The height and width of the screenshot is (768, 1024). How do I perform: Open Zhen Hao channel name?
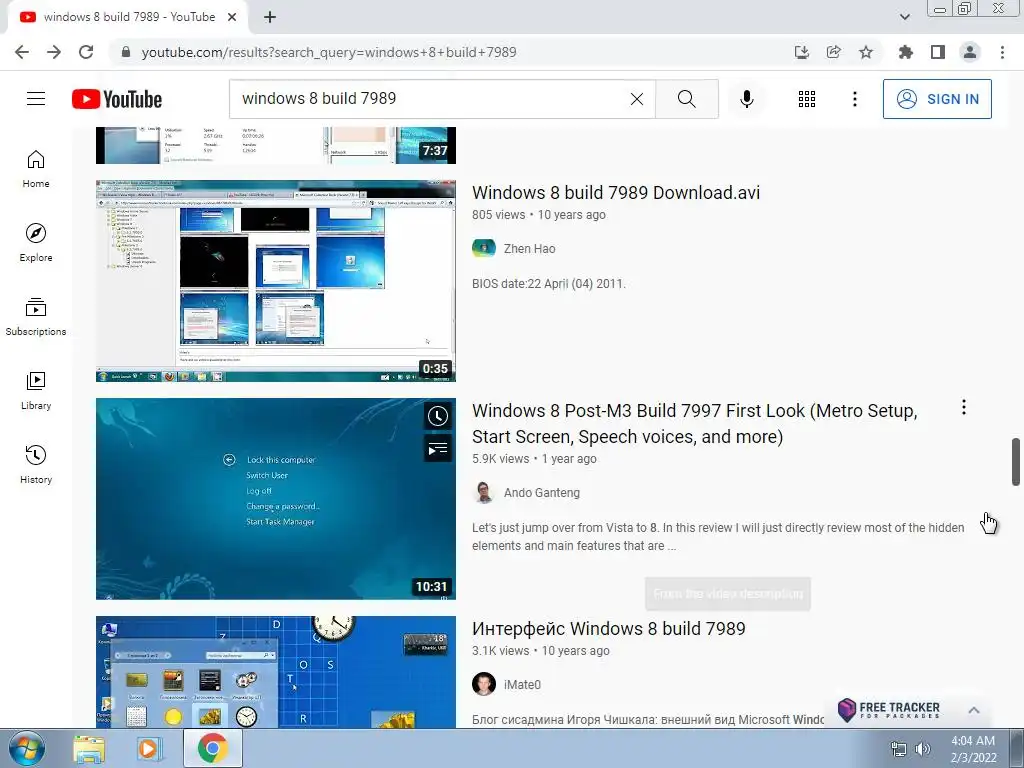click(x=529, y=248)
